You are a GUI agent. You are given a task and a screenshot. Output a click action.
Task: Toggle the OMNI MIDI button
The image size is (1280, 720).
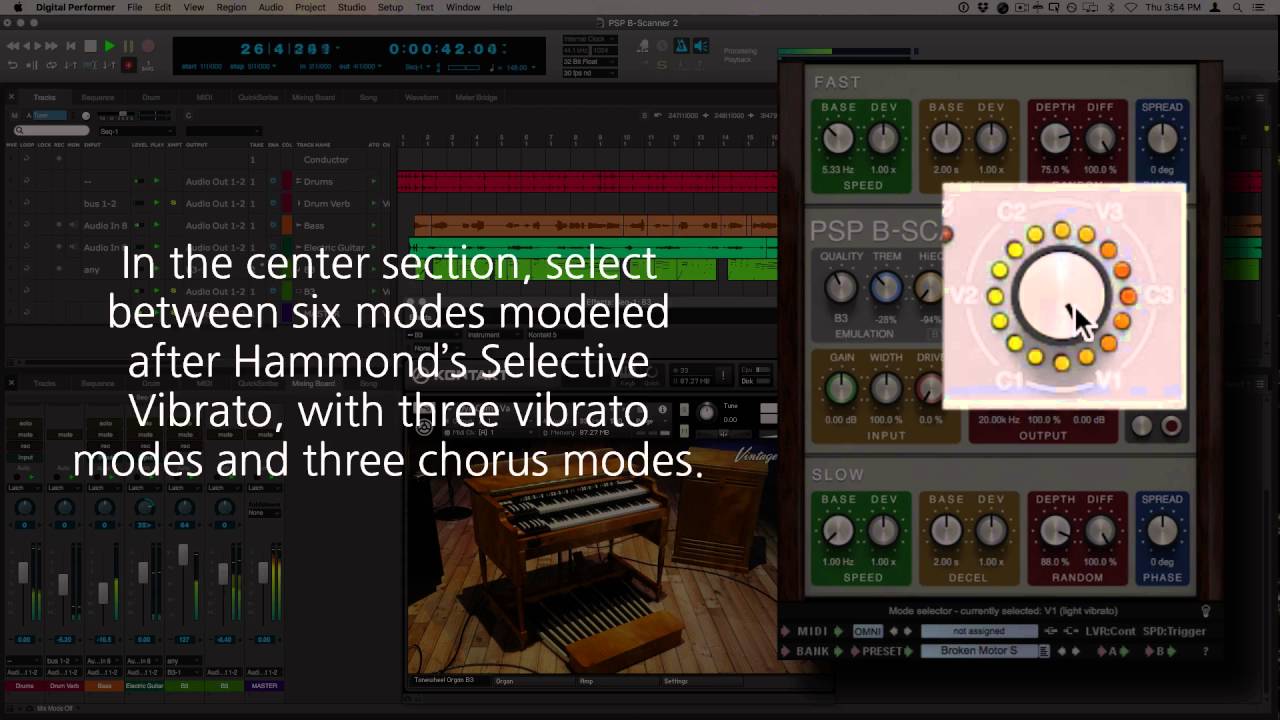tap(867, 631)
